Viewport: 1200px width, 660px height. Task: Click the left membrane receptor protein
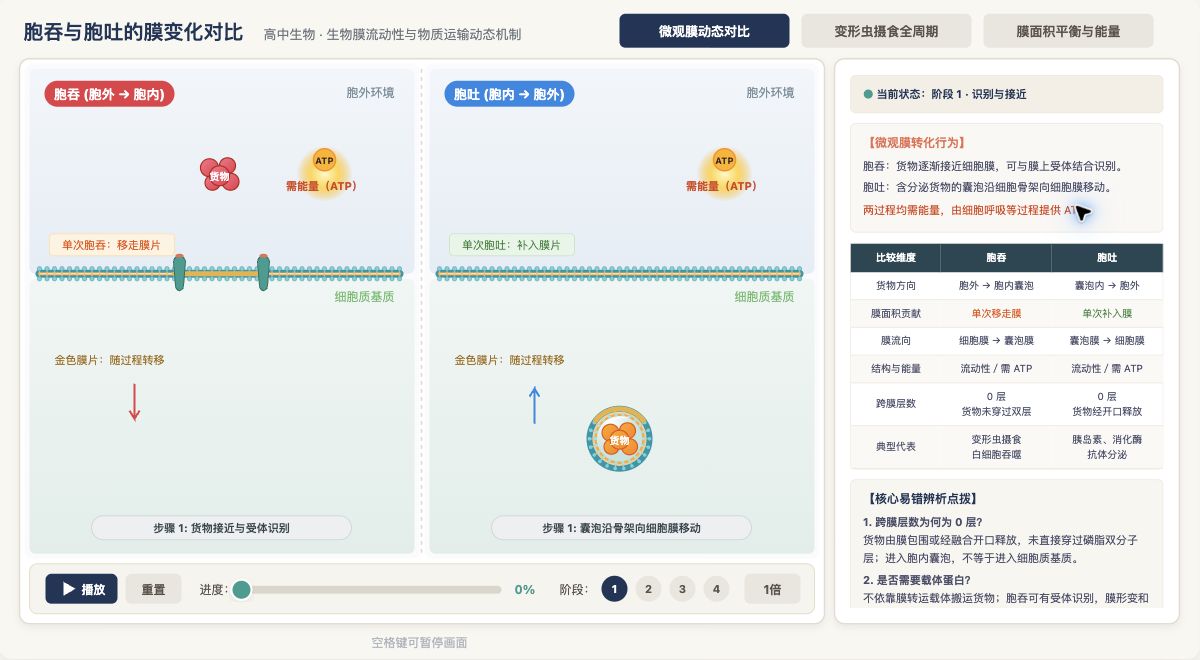point(179,273)
